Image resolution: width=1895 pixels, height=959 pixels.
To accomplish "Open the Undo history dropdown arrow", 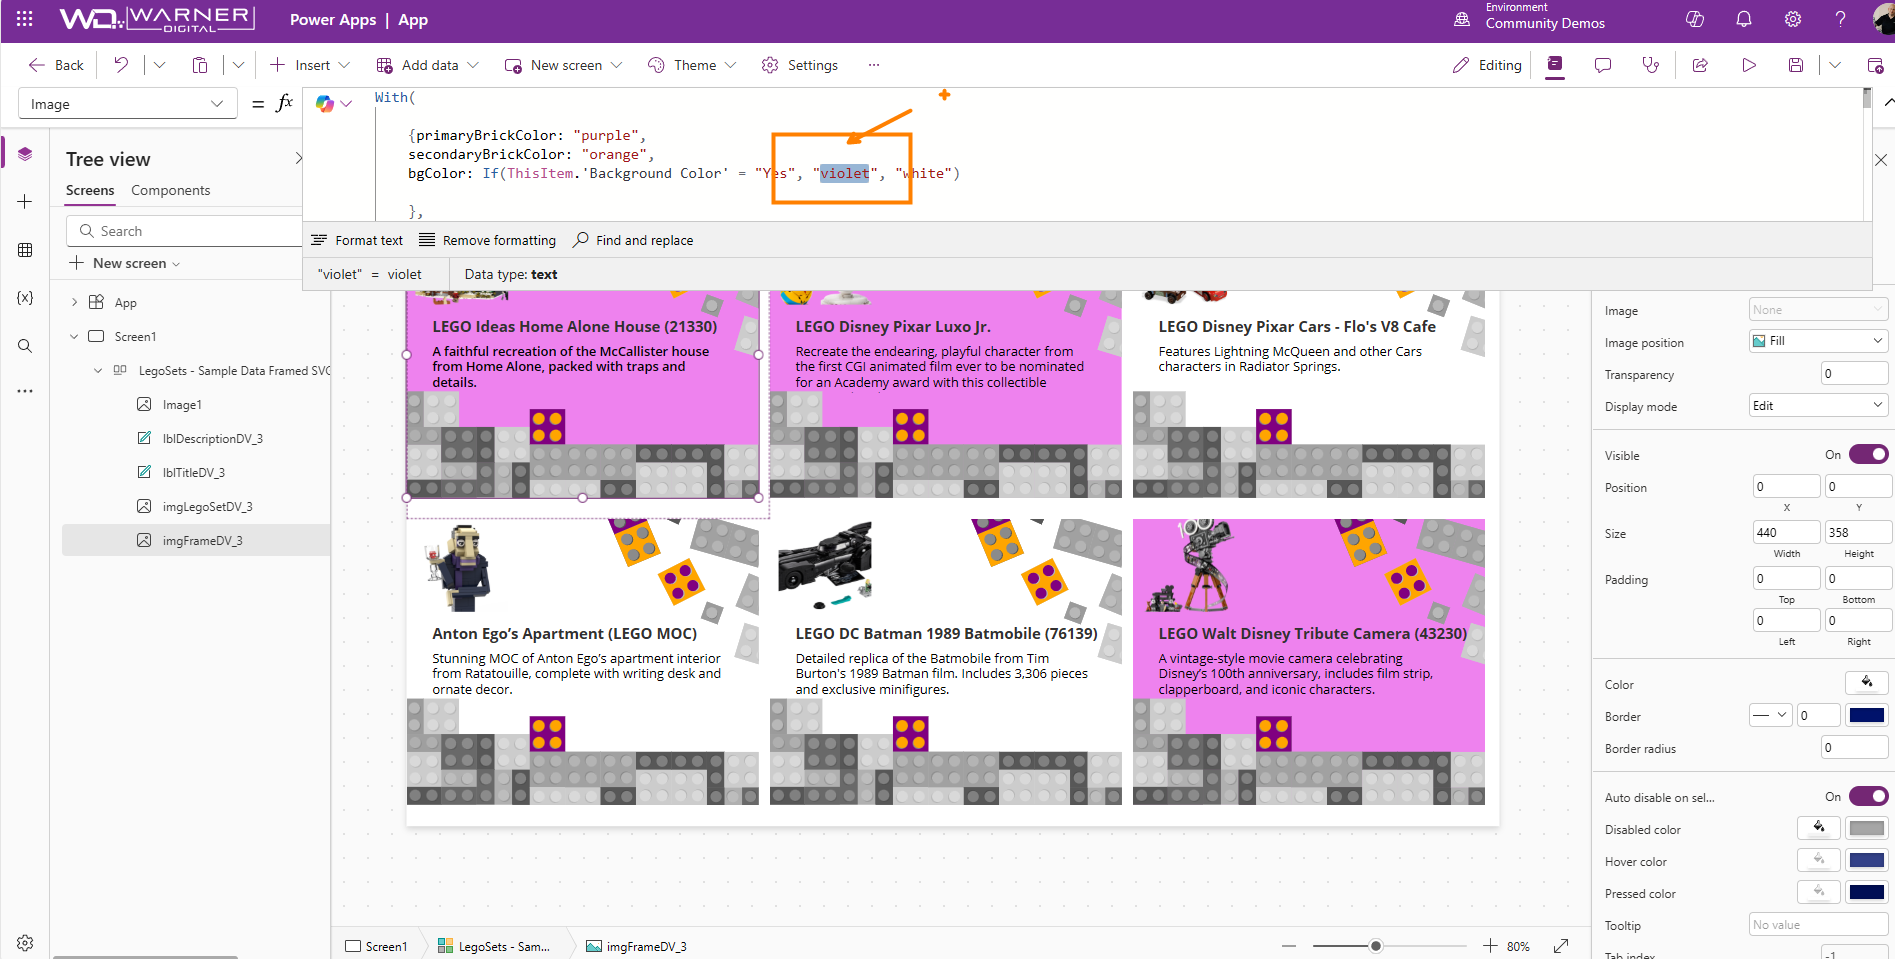I will click(x=159, y=65).
